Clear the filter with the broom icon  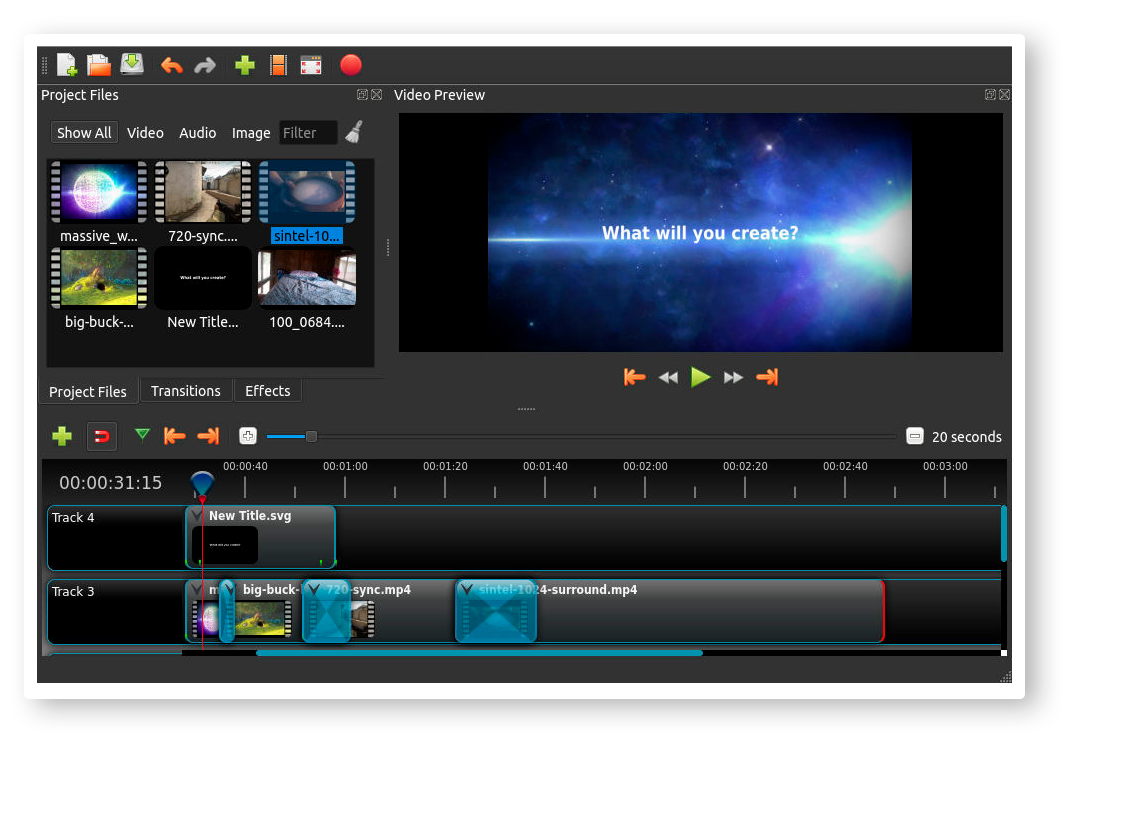click(x=354, y=132)
